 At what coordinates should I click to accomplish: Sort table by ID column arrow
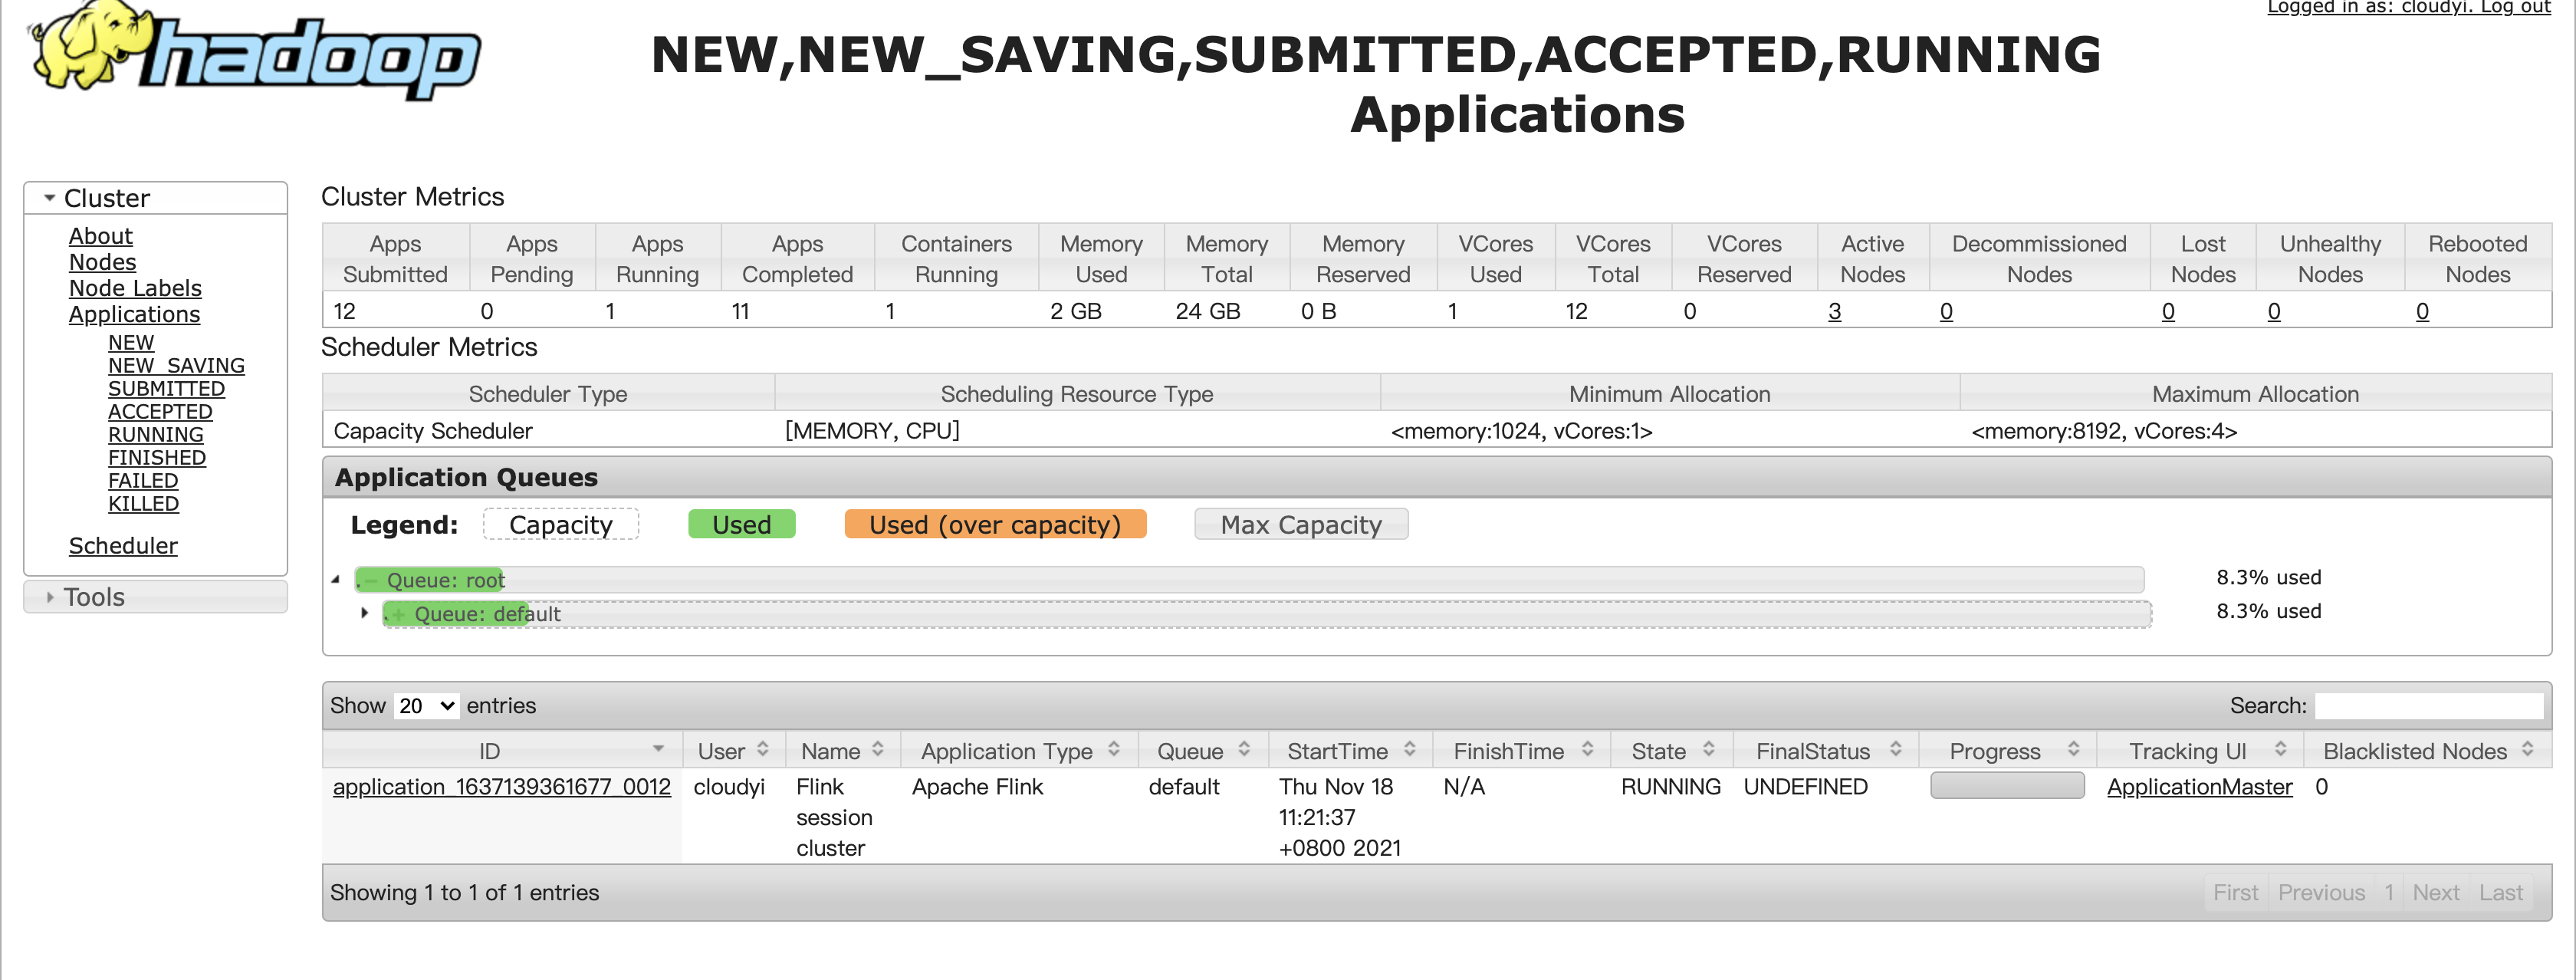point(658,749)
